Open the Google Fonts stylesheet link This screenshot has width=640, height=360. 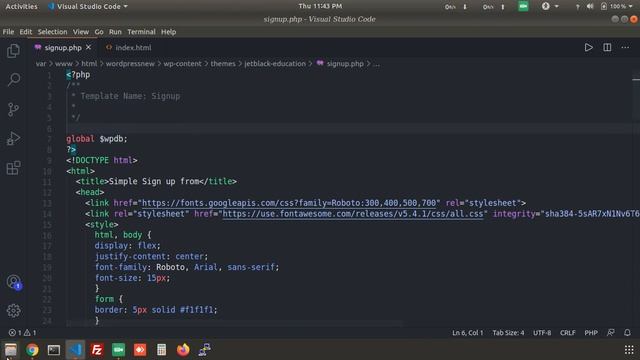pos(289,203)
